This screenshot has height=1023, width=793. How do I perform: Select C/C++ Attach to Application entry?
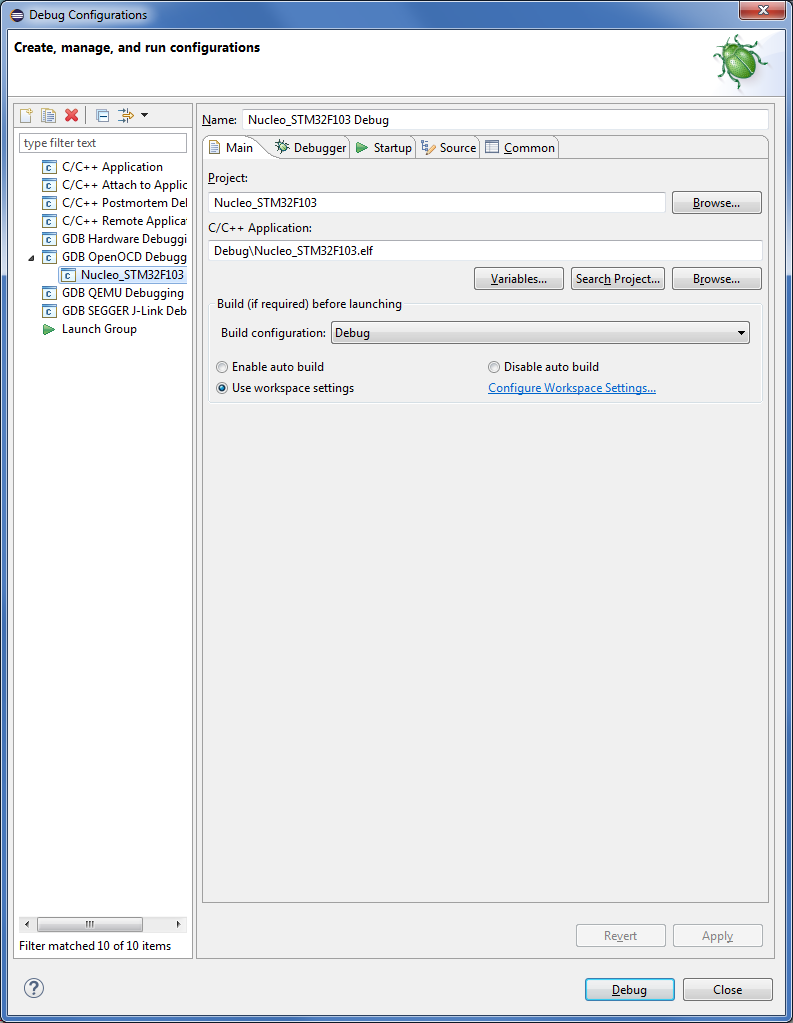tap(124, 185)
